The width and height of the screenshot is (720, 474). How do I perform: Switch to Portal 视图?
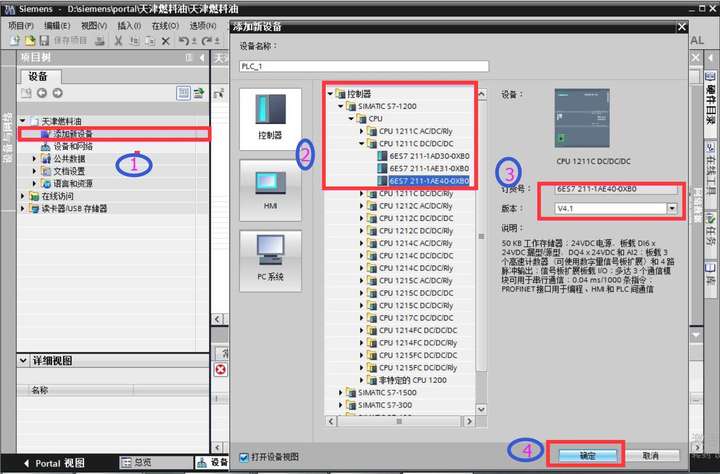[x=54, y=463]
